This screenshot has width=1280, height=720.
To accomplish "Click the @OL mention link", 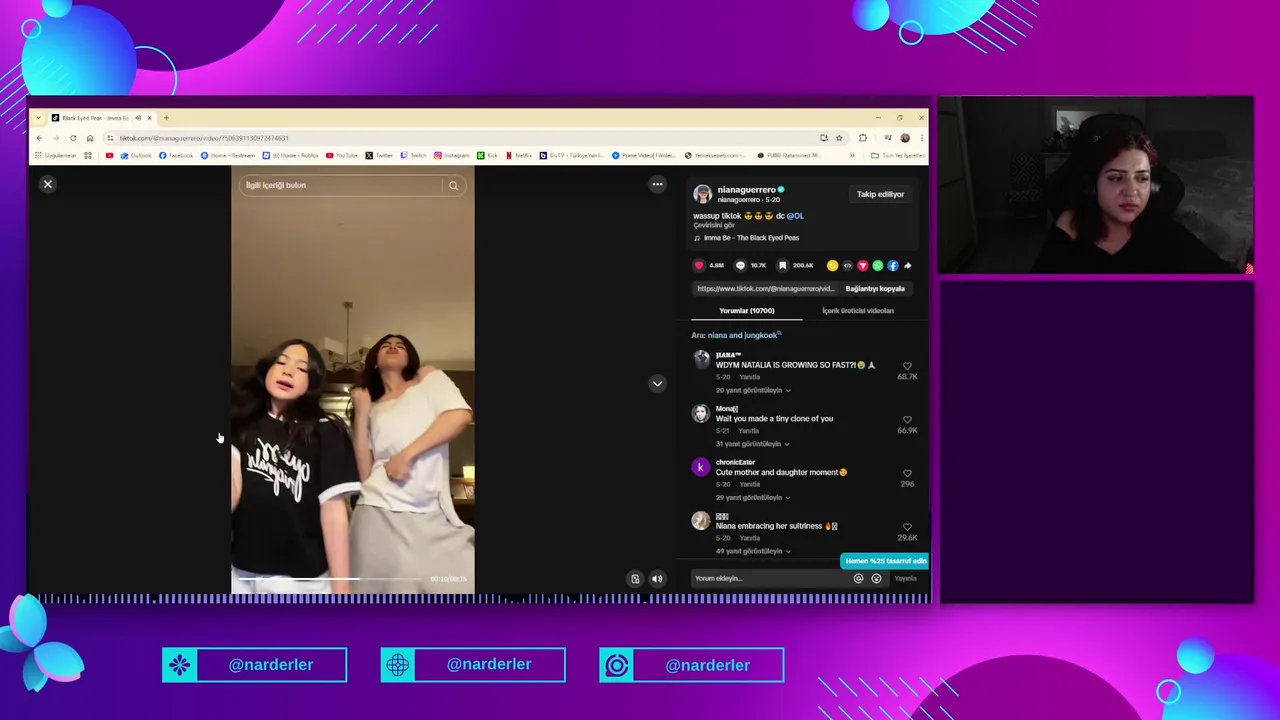I will [795, 216].
